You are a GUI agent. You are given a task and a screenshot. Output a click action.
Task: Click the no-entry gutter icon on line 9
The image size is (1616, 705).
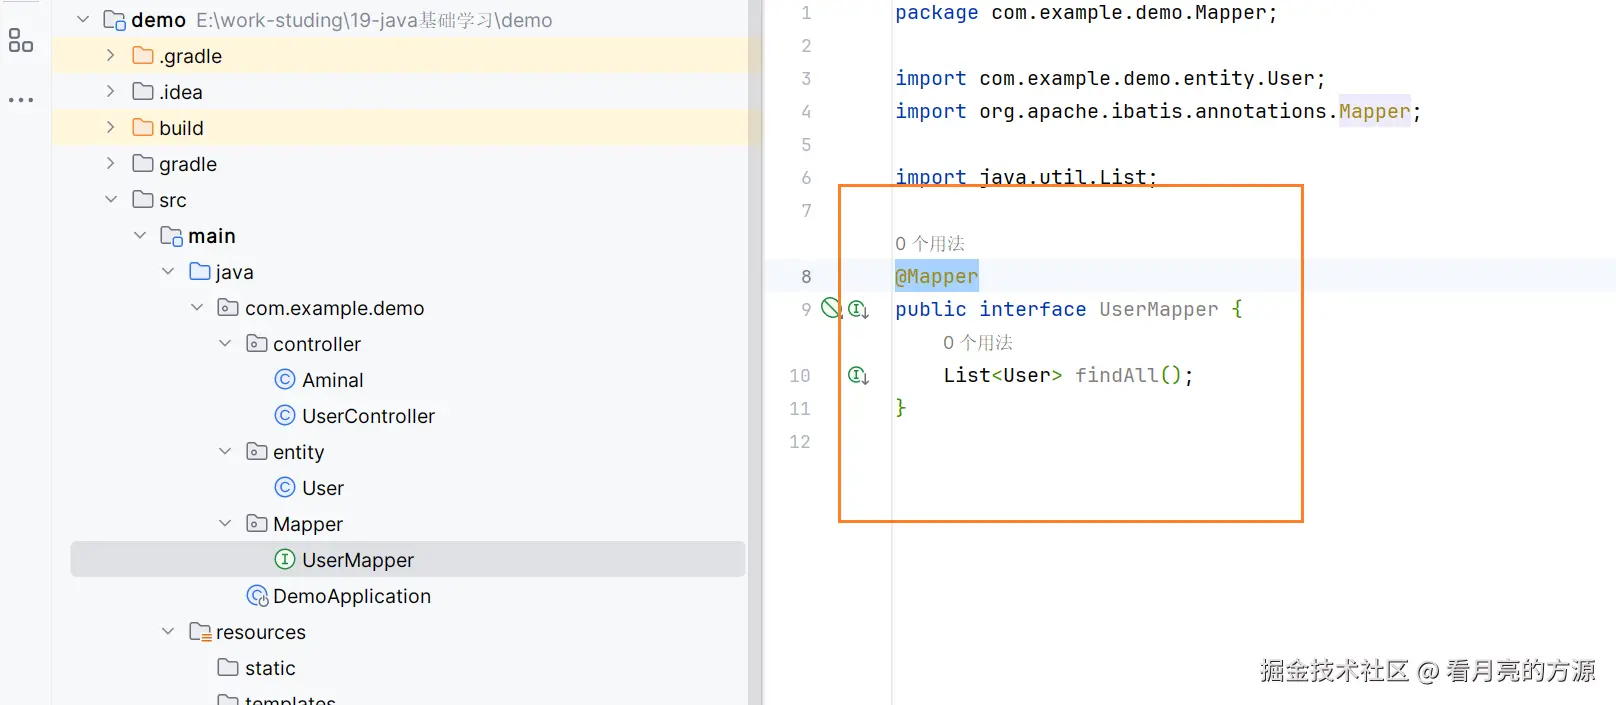click(831, 308)
